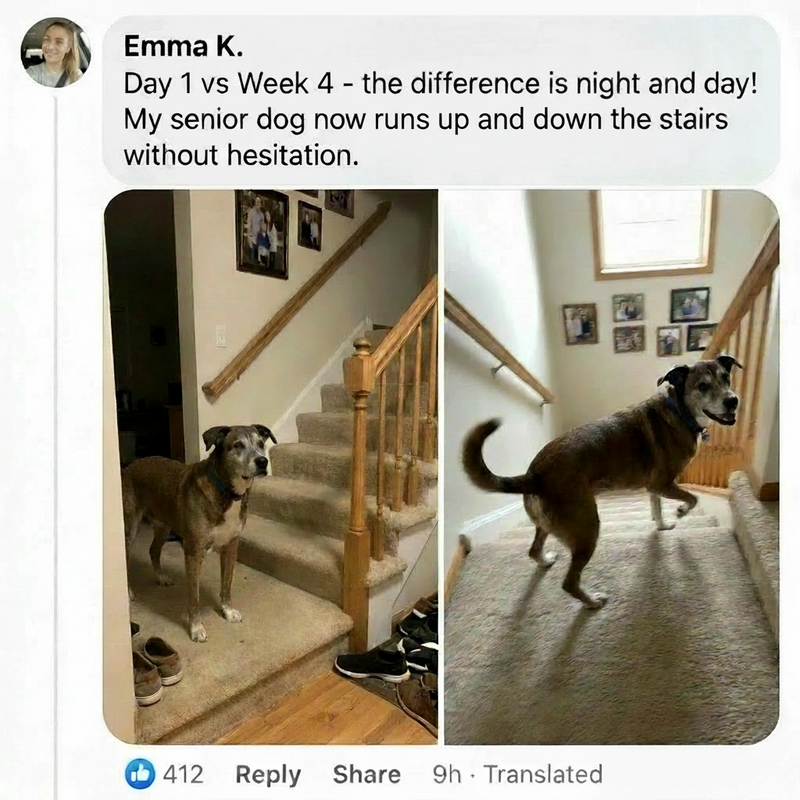Click the Translated label
Screen dimensions: 800x800
click(543, 774)
